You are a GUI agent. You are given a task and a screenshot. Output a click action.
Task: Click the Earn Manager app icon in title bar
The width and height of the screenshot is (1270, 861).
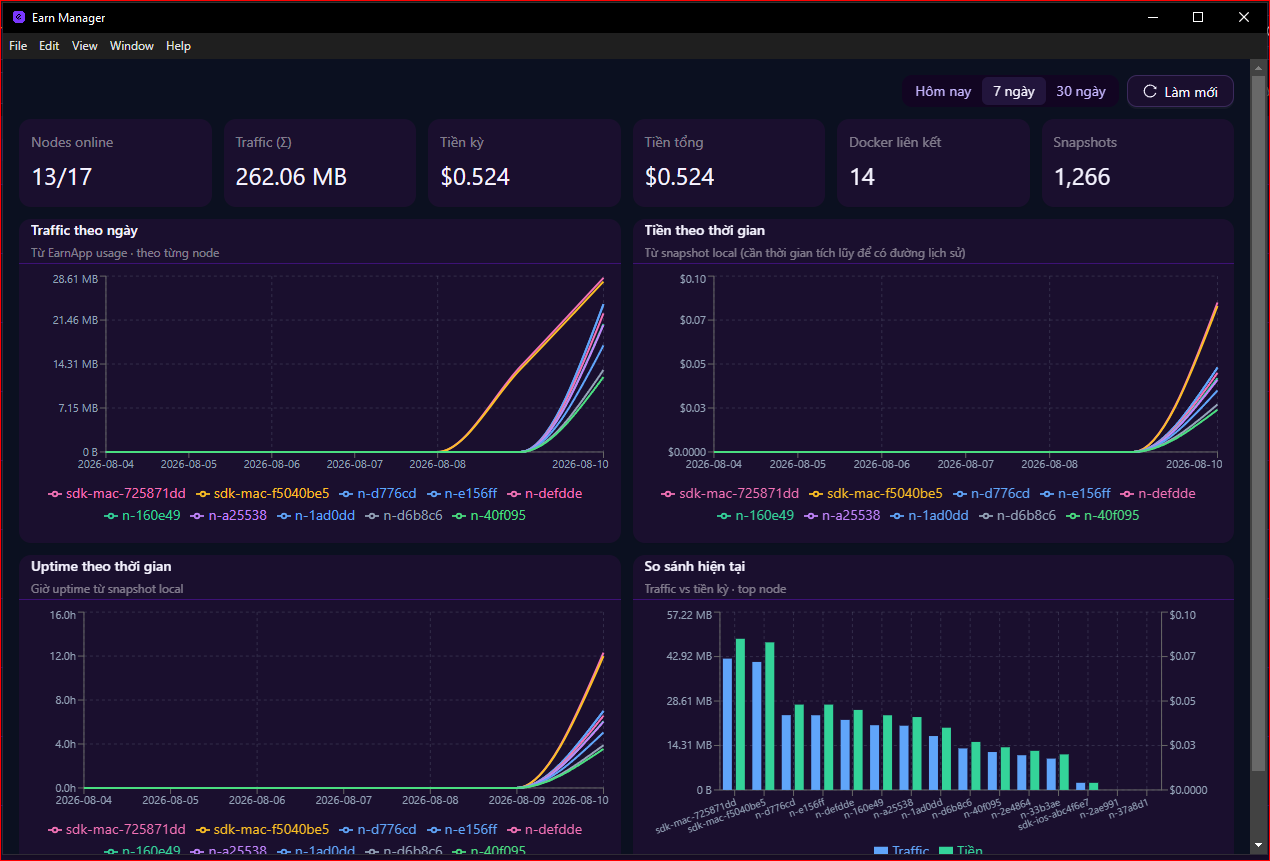pyautogui.click(x=19, y=17)
